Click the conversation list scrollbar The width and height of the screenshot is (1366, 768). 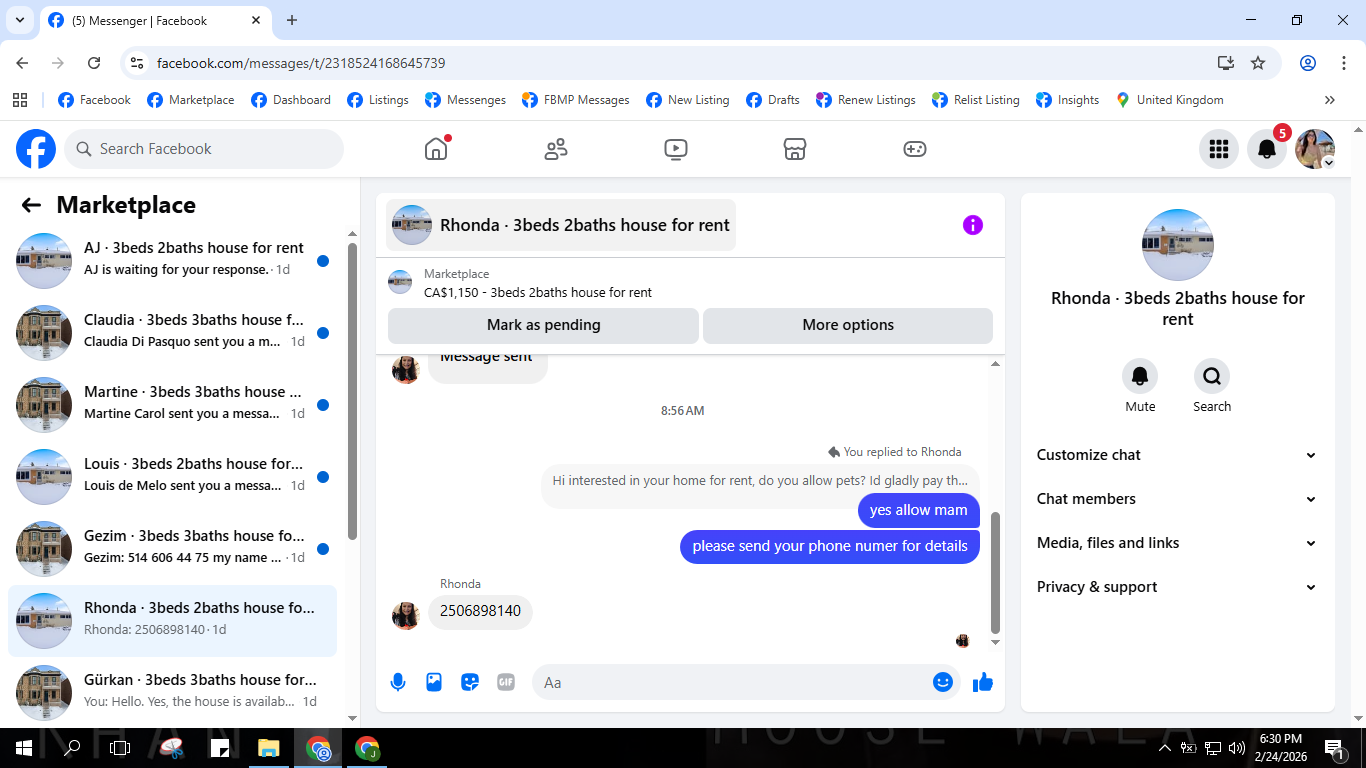click(x=352, y=390)
